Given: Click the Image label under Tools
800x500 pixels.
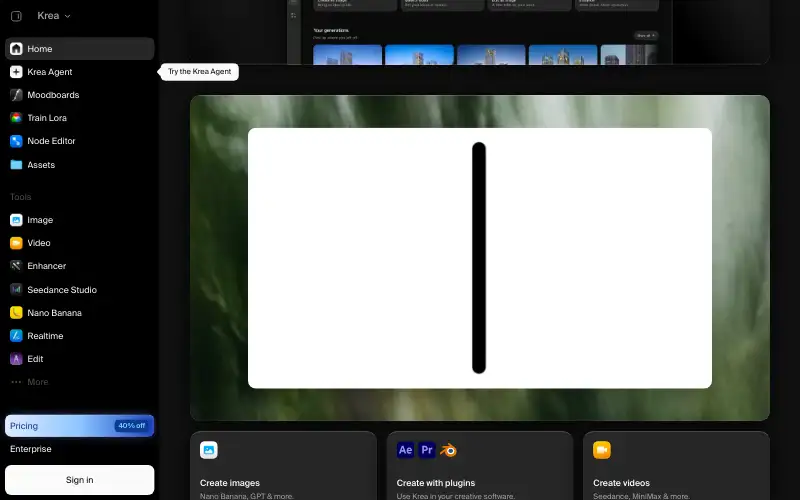Looking at the screenshot, I should coord(40,220).
